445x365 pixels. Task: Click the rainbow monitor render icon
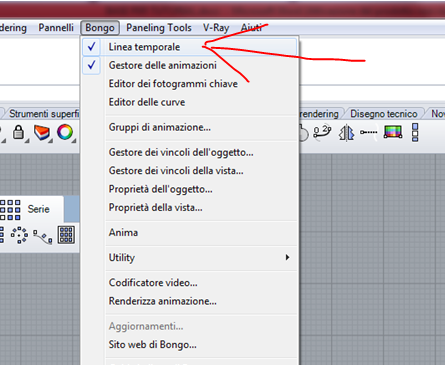tap(393, 132)
